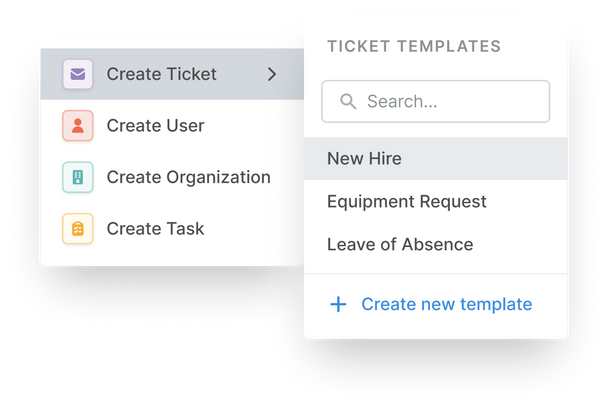Image resolution: width=608 pixels, height=407 pixels.
Task: Click the blue plus icon
Action: [338, 305]
